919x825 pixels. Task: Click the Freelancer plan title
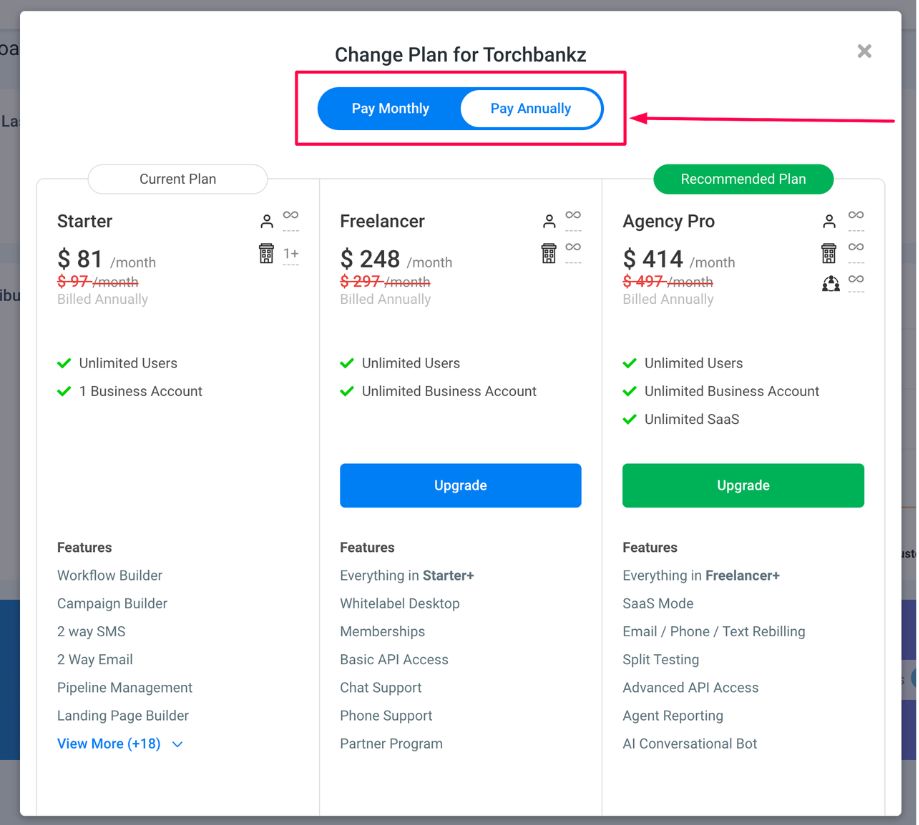(382, 221)
